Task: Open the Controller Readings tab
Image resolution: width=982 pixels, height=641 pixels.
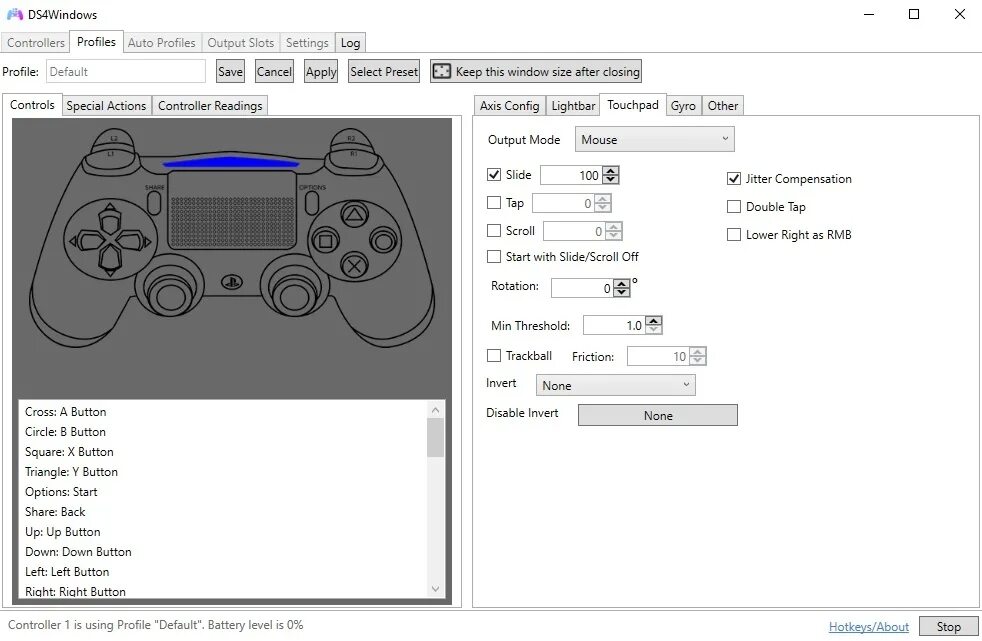Action: 210,106
